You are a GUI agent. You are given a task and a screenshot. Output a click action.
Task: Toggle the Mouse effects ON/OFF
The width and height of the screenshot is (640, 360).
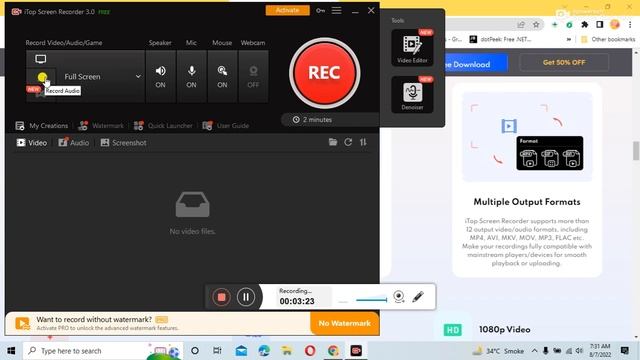222,76
